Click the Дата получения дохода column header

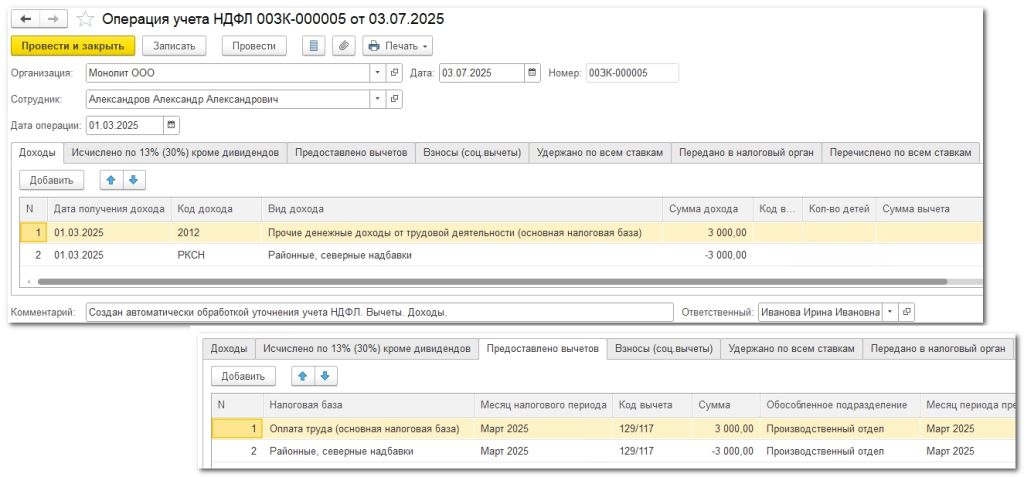(x=110, y=209)
